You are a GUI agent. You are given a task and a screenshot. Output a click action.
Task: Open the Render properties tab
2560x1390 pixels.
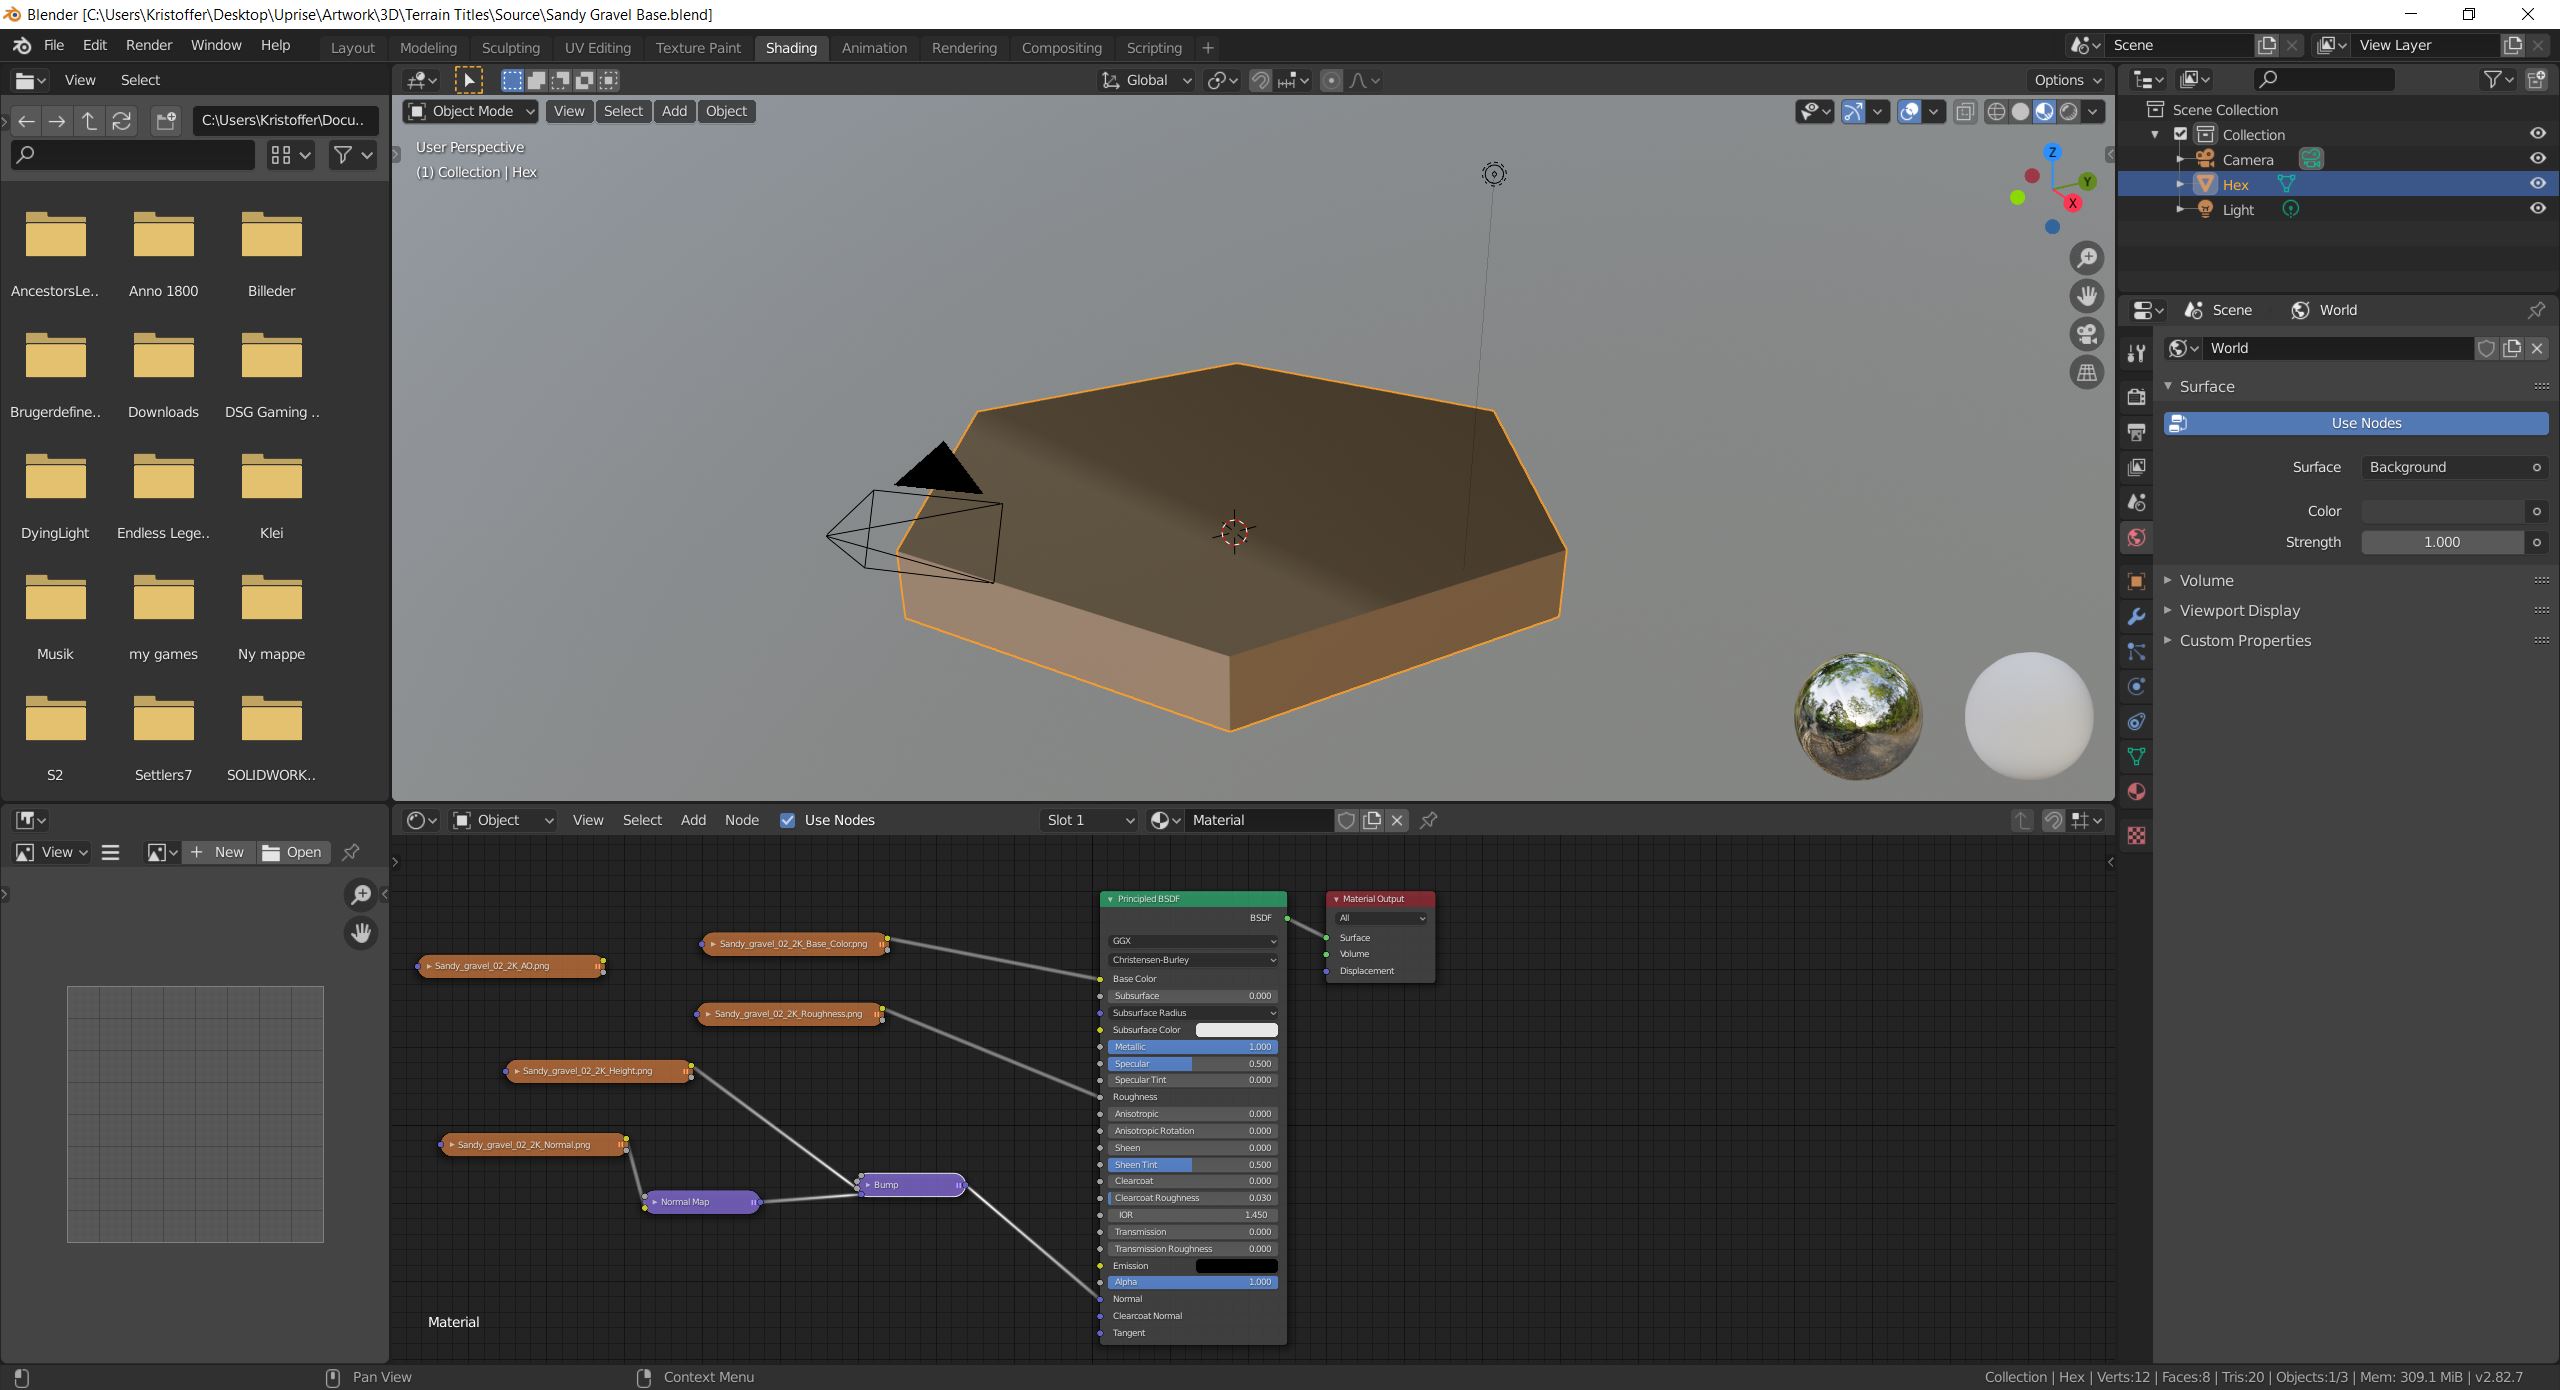click(2136, 396)
